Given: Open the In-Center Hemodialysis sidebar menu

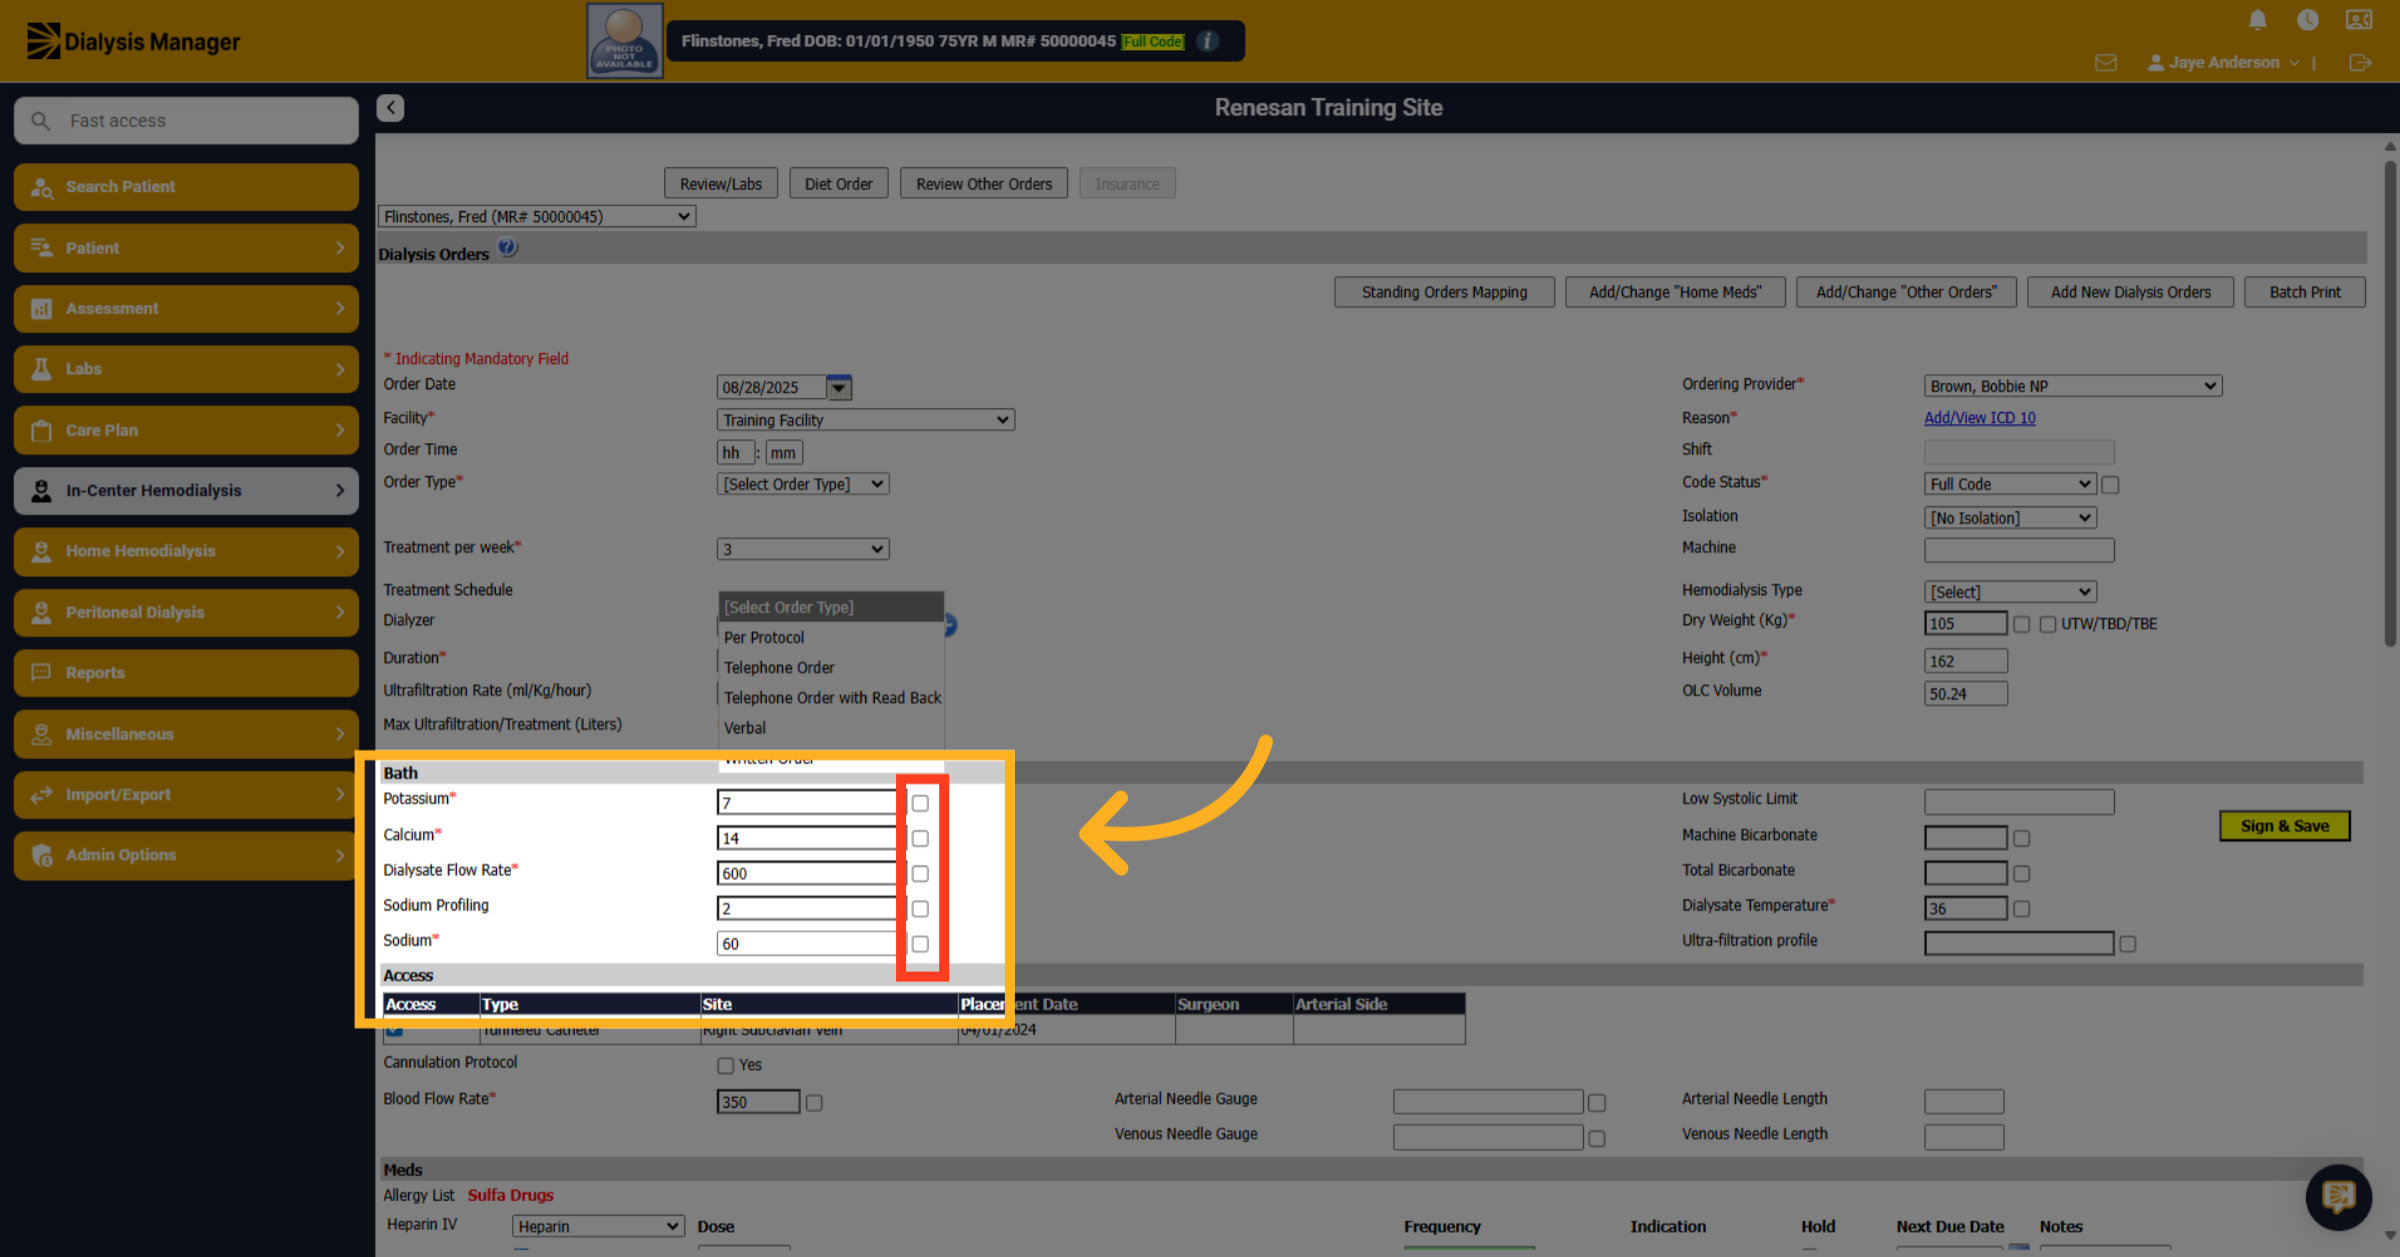Looking at the screenshot, I should point(186,491).
